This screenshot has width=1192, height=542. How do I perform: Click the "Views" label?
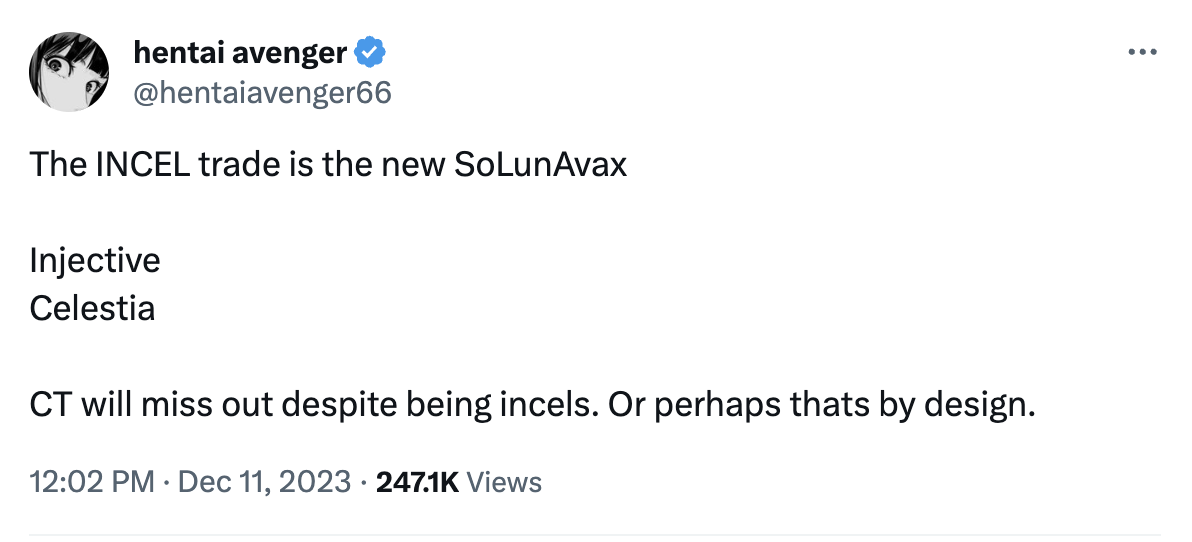pos(504,483)
